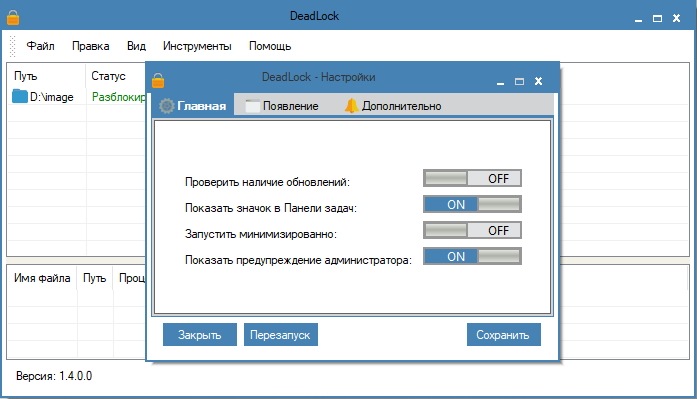The width and height of the screenshot is (697, 399).
Task: Toggle Показать предупреждение администратора switch
Action: point(472,256)
